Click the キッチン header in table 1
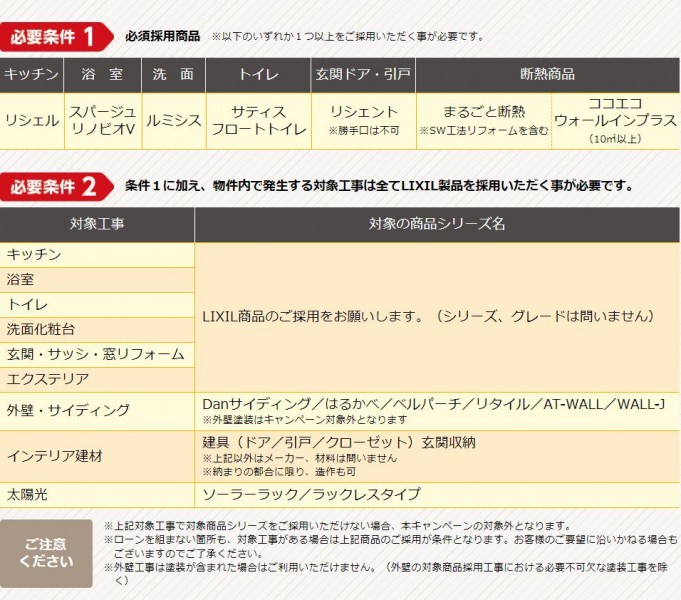 pyautogui.click(x=32, y=75)
